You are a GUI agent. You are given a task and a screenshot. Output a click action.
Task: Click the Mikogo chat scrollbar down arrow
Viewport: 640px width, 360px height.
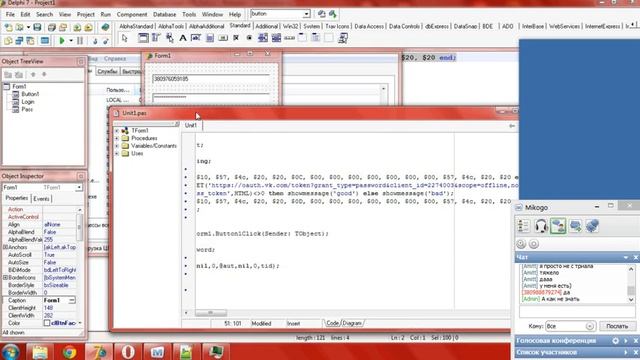(x=631, y=299)
